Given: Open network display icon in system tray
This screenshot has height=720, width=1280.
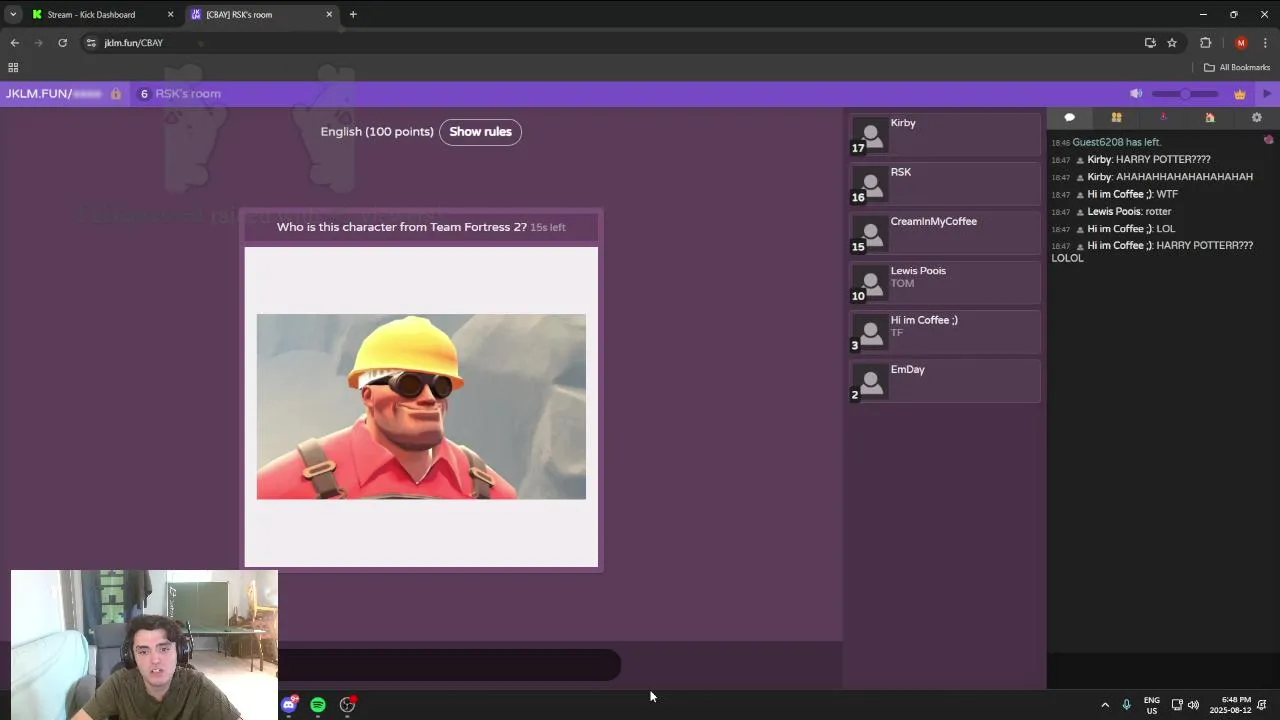Looking at the screenshot, I should tap(1177, 705).
